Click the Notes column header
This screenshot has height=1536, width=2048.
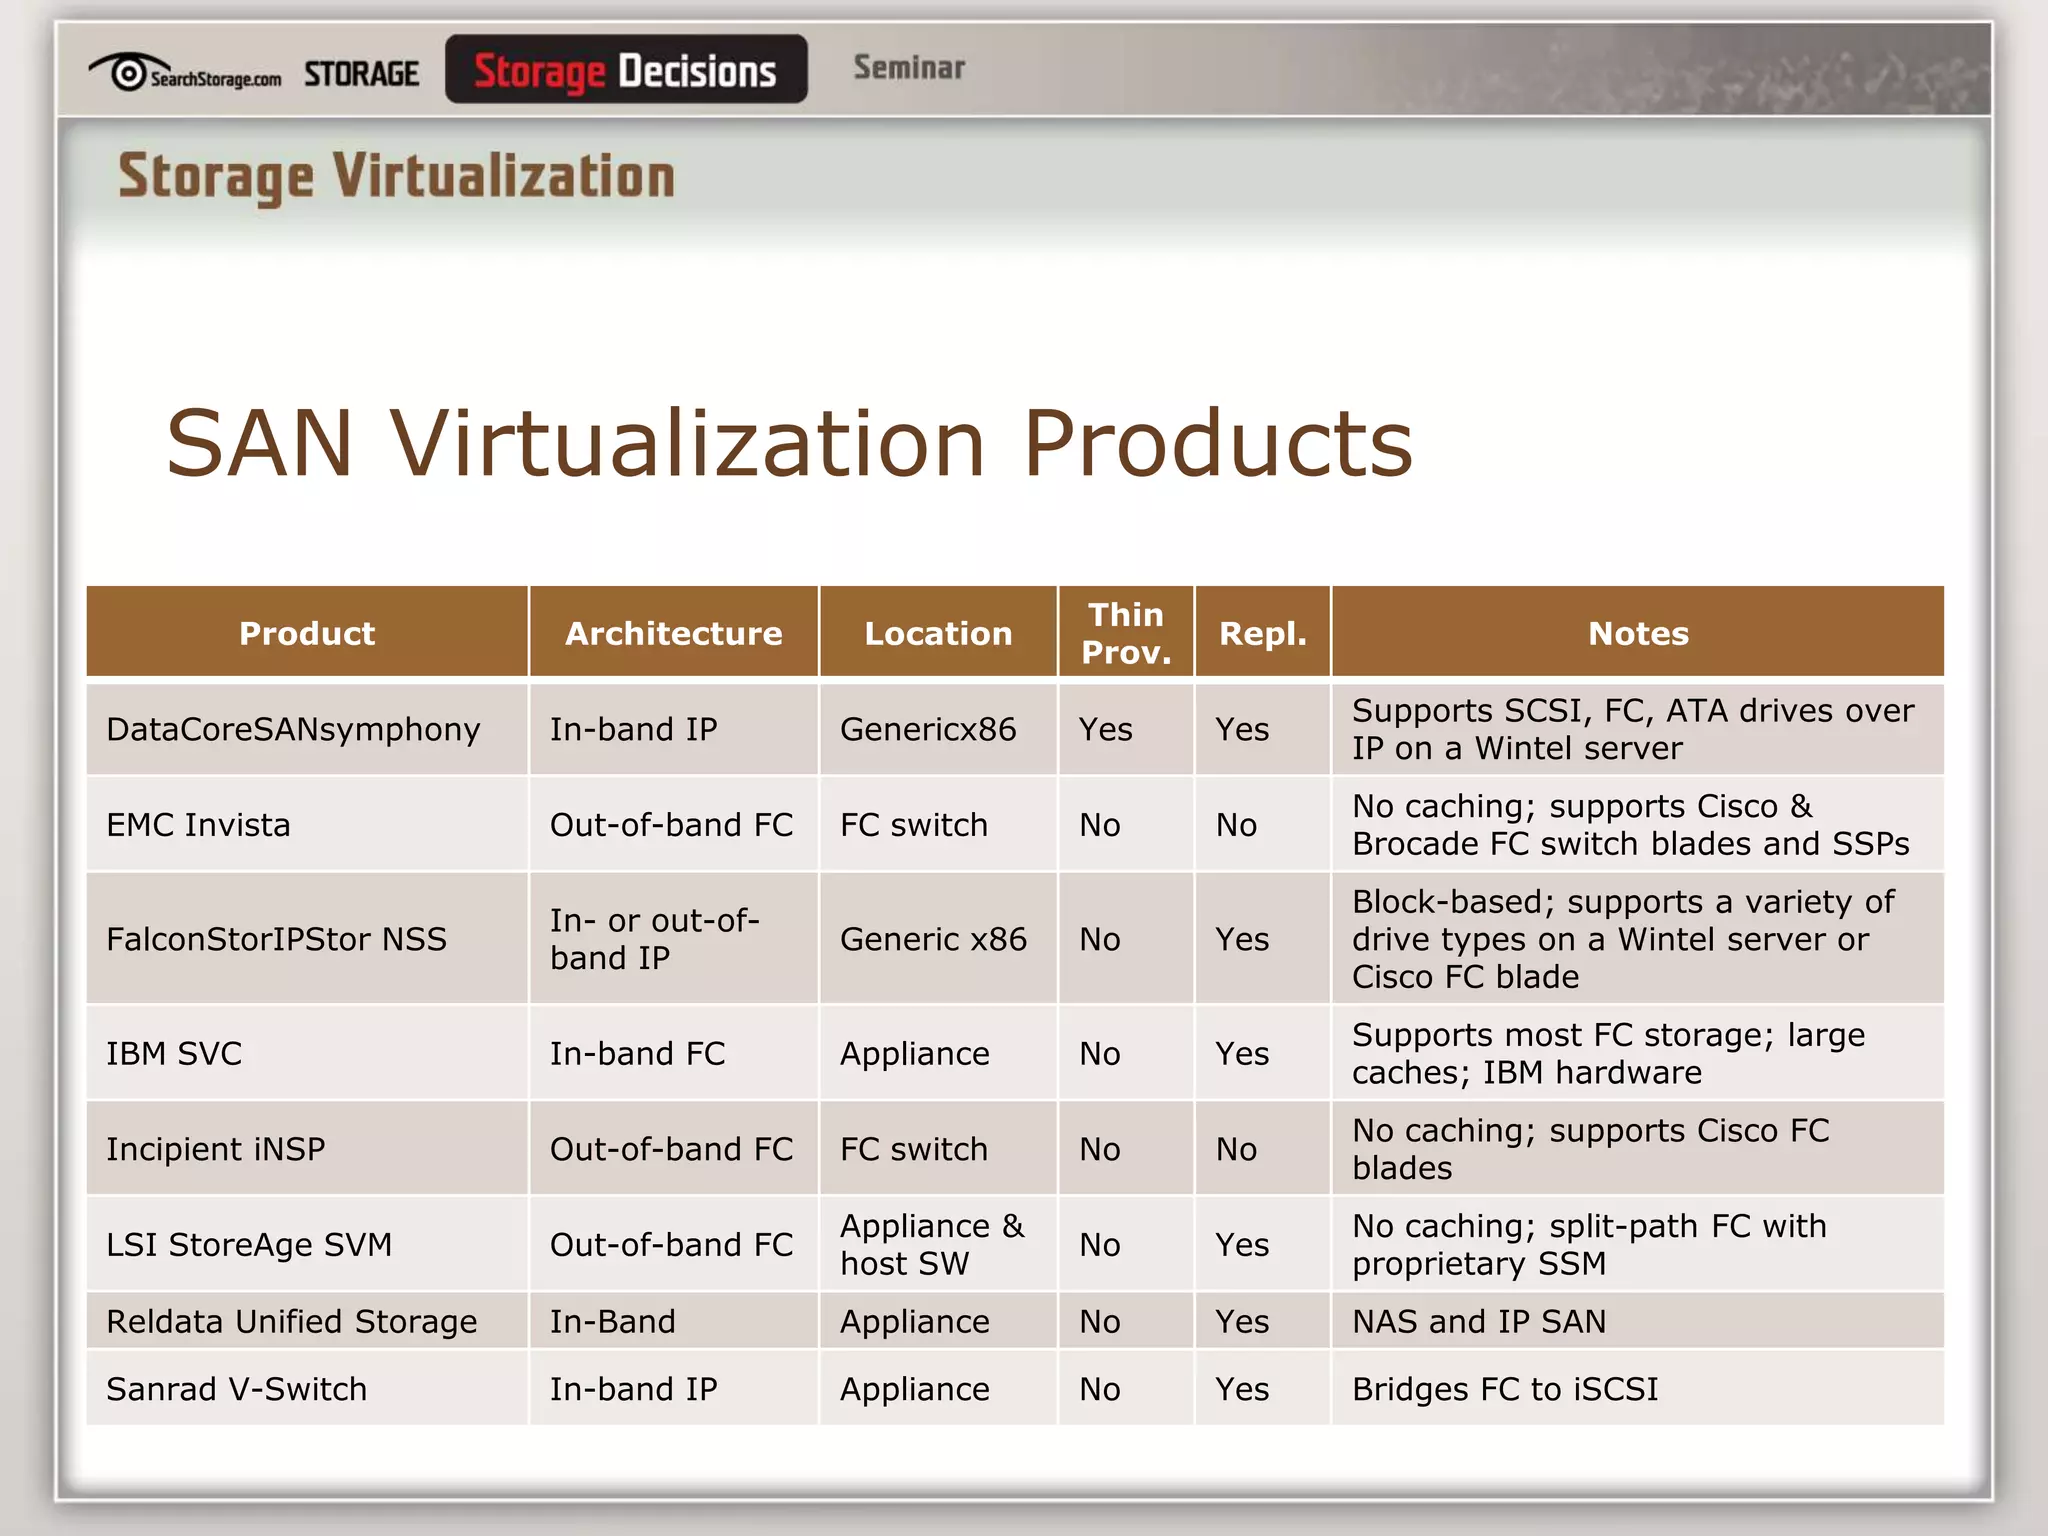pyautogui.click(x=1638, y=632)
